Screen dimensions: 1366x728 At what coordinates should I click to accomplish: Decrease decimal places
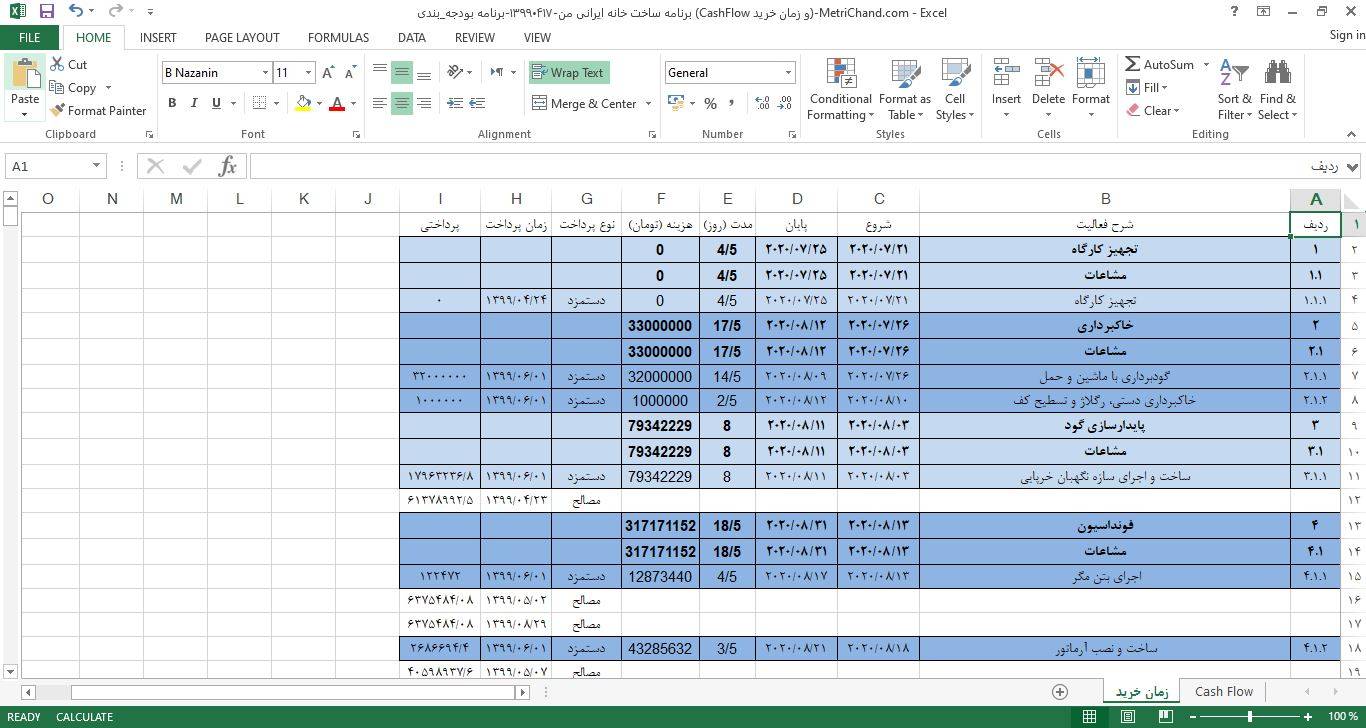(785, 103)
